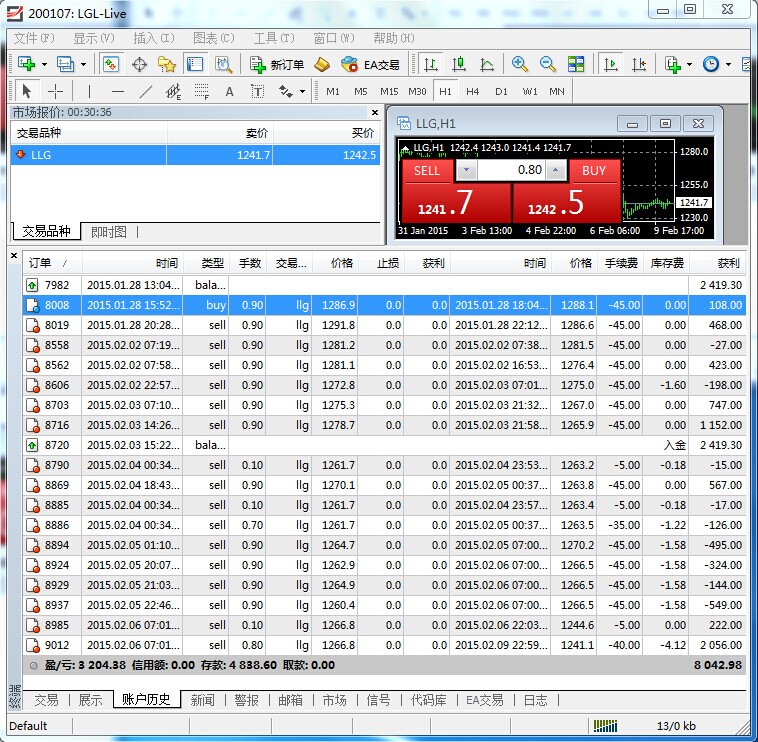Screen dimensions: 758x742
Task: Pick the trendline drawing tool
Action: click(146, 91)
